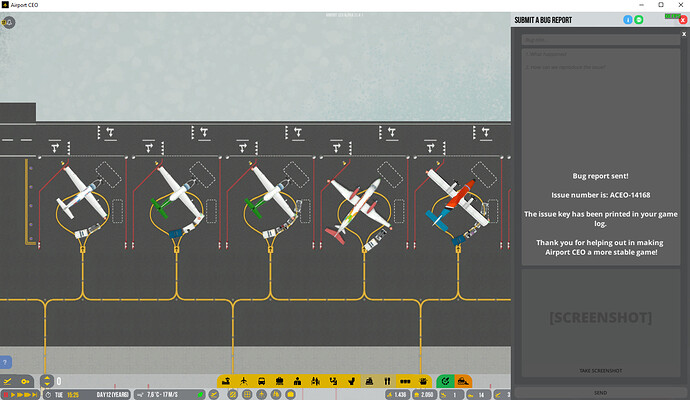Click the bug title input field
This screenshot has height=400, width=690.
601,40
